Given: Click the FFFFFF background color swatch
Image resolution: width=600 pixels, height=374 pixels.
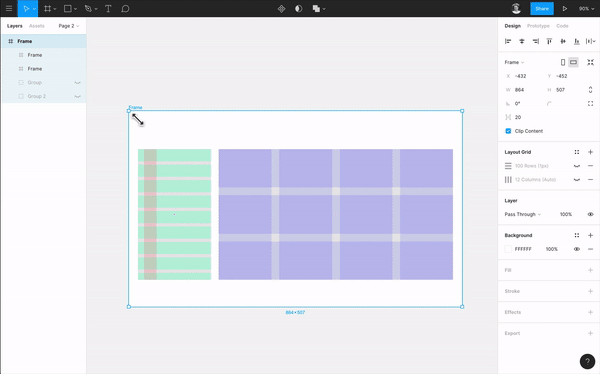Looking at the screenshot, I should coord(508,249).
